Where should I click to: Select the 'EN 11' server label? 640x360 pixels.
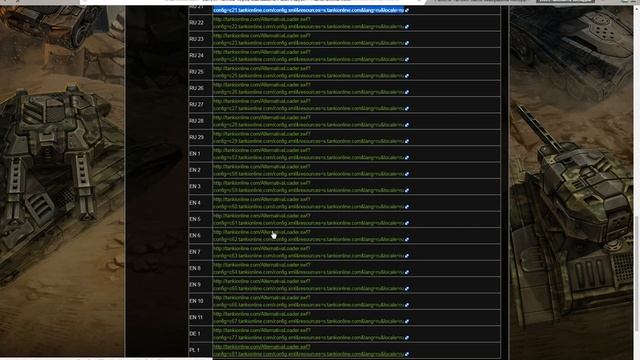(196, 317)
